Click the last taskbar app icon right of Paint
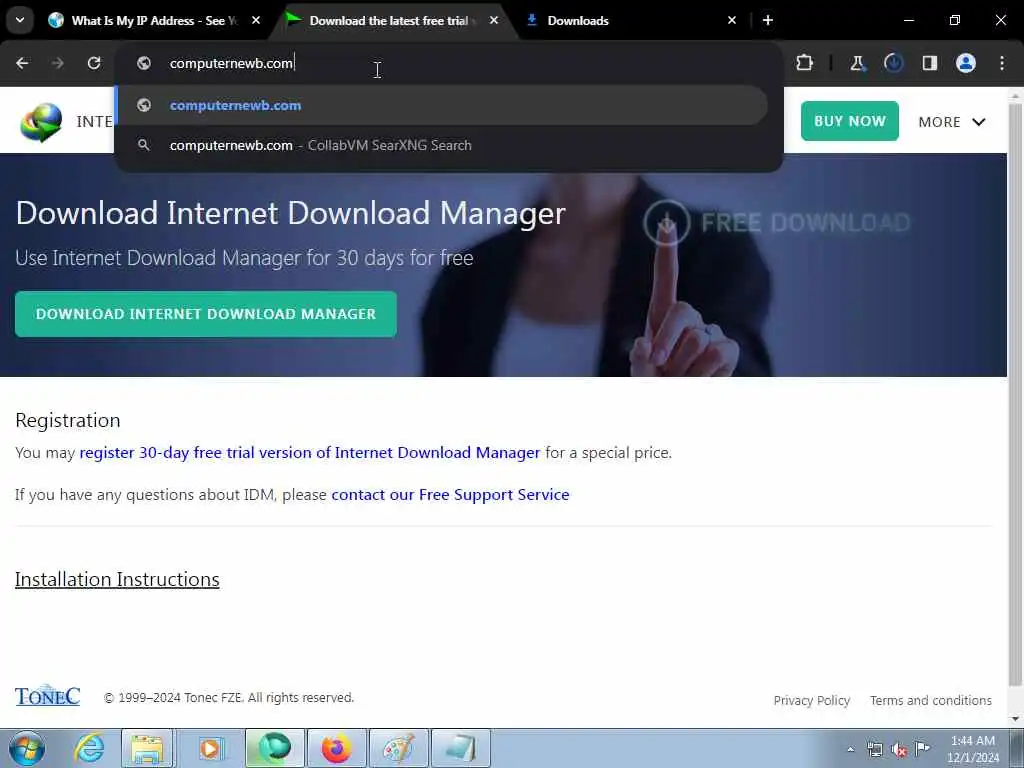 (460, 748)
